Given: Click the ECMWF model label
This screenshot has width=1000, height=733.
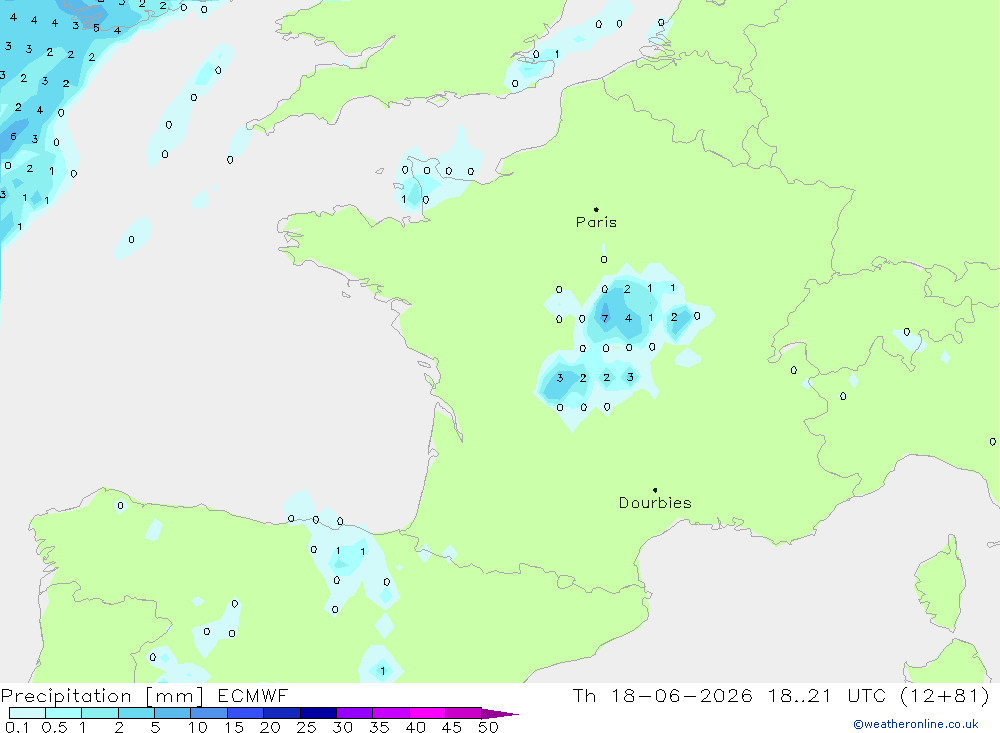Looking at the screenshot, I should click(x=253, y=695).
